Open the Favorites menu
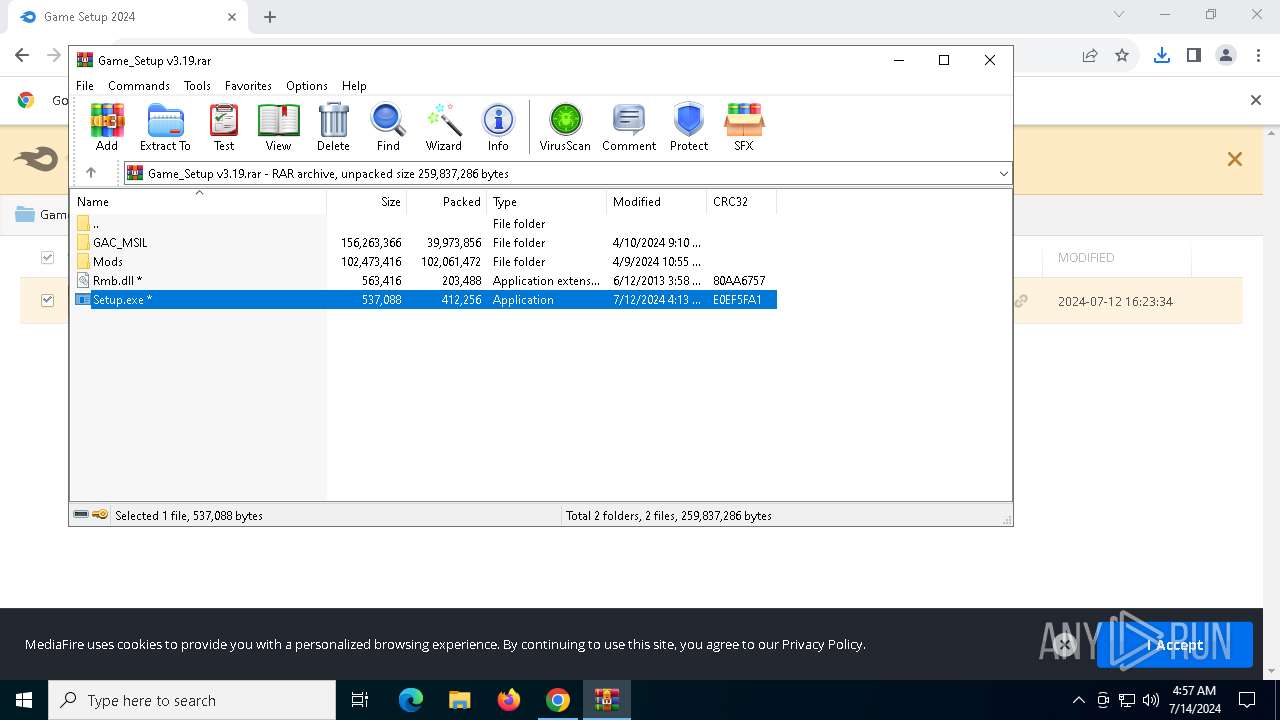The width and height of the screenshot is (1280, 720). [x=248, y=86]
